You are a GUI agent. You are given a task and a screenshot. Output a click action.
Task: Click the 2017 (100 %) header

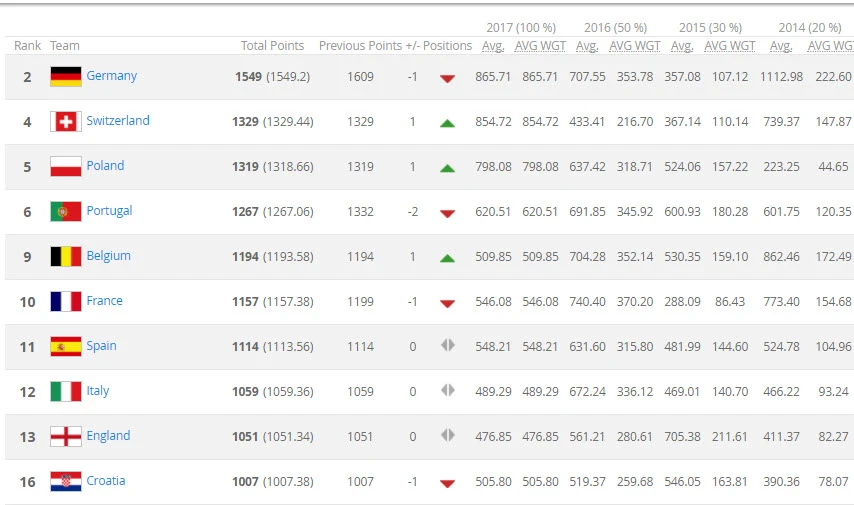click(520, 27)
